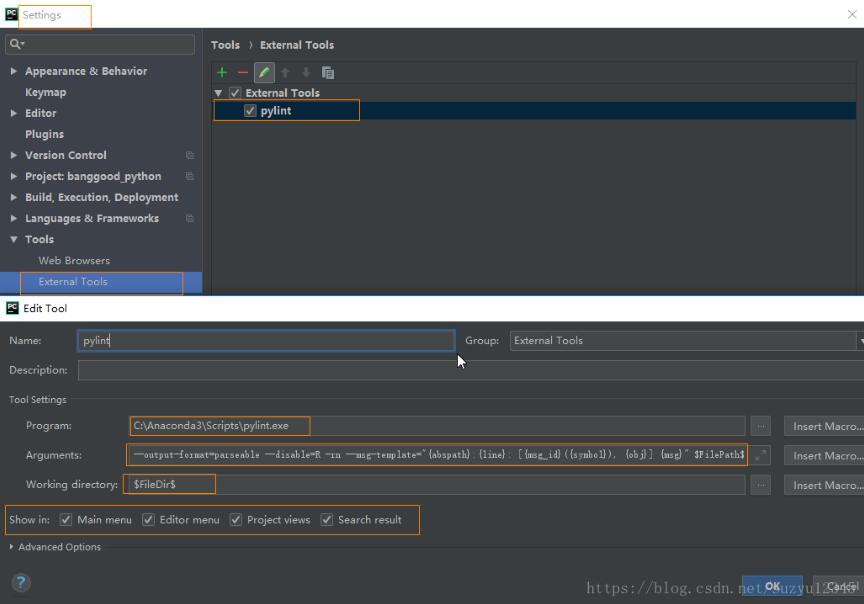Click browse button next to Working directory
This screenshot has height=604, width=864.
761,485
